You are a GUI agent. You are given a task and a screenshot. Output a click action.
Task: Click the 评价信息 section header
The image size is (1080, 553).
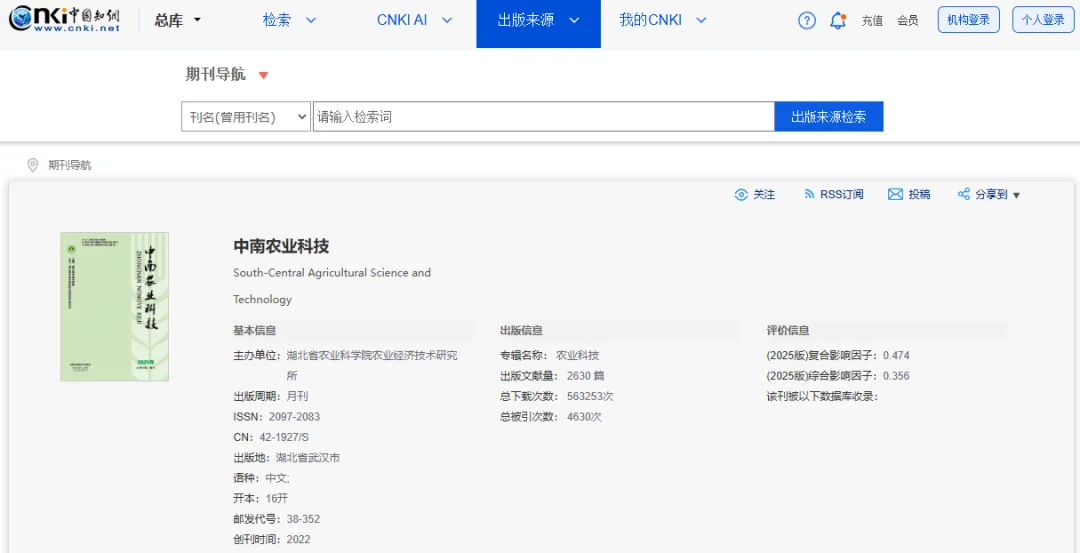[788, 331]
